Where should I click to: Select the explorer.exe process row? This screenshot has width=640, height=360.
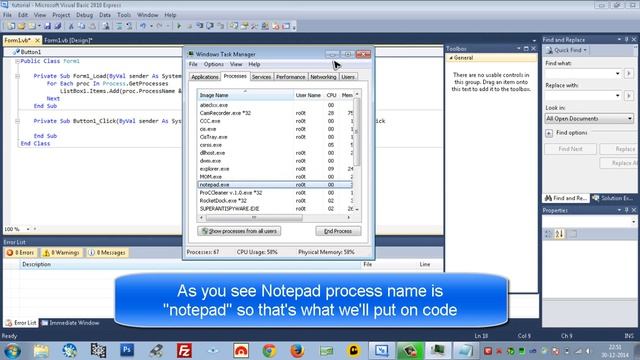coord(275,169)
